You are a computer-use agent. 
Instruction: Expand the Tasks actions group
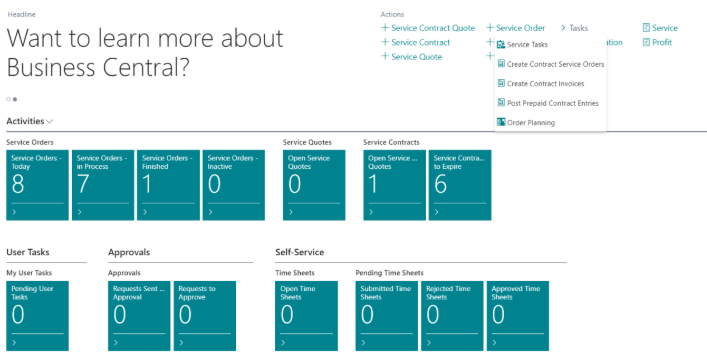click(x=574, y=28)
